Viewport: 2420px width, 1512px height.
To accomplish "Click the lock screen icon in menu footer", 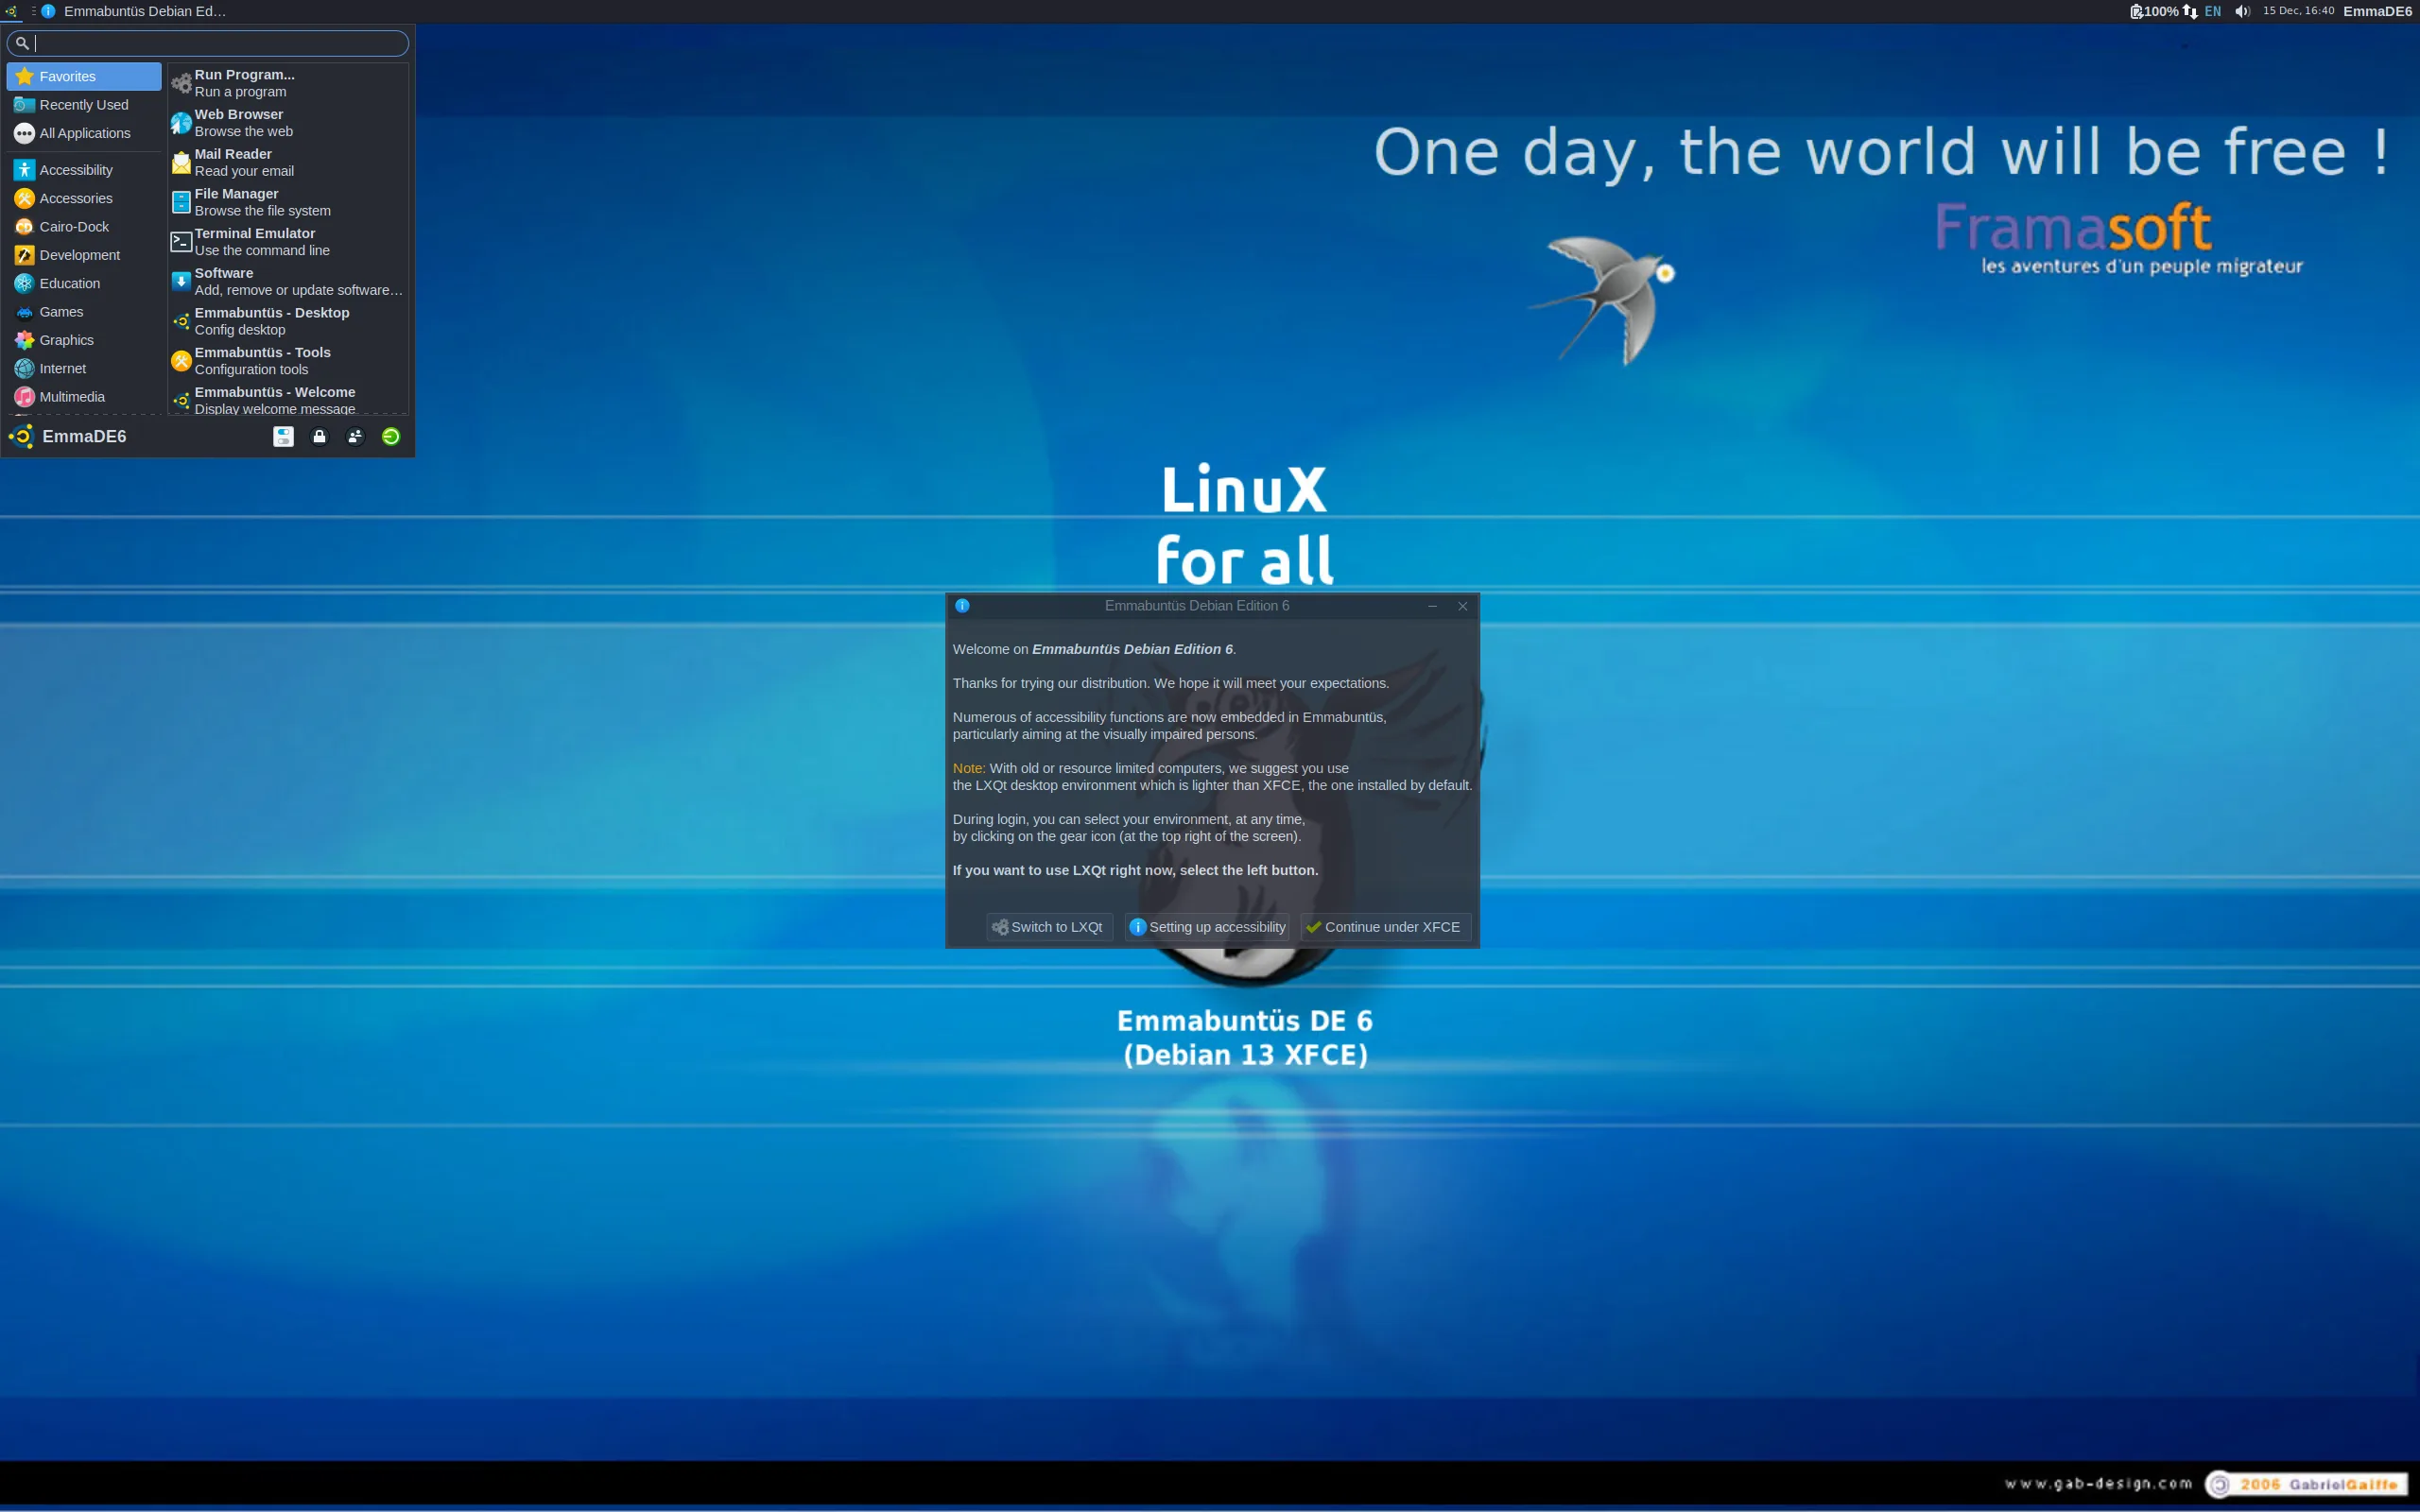I will [x=319, y=436].
